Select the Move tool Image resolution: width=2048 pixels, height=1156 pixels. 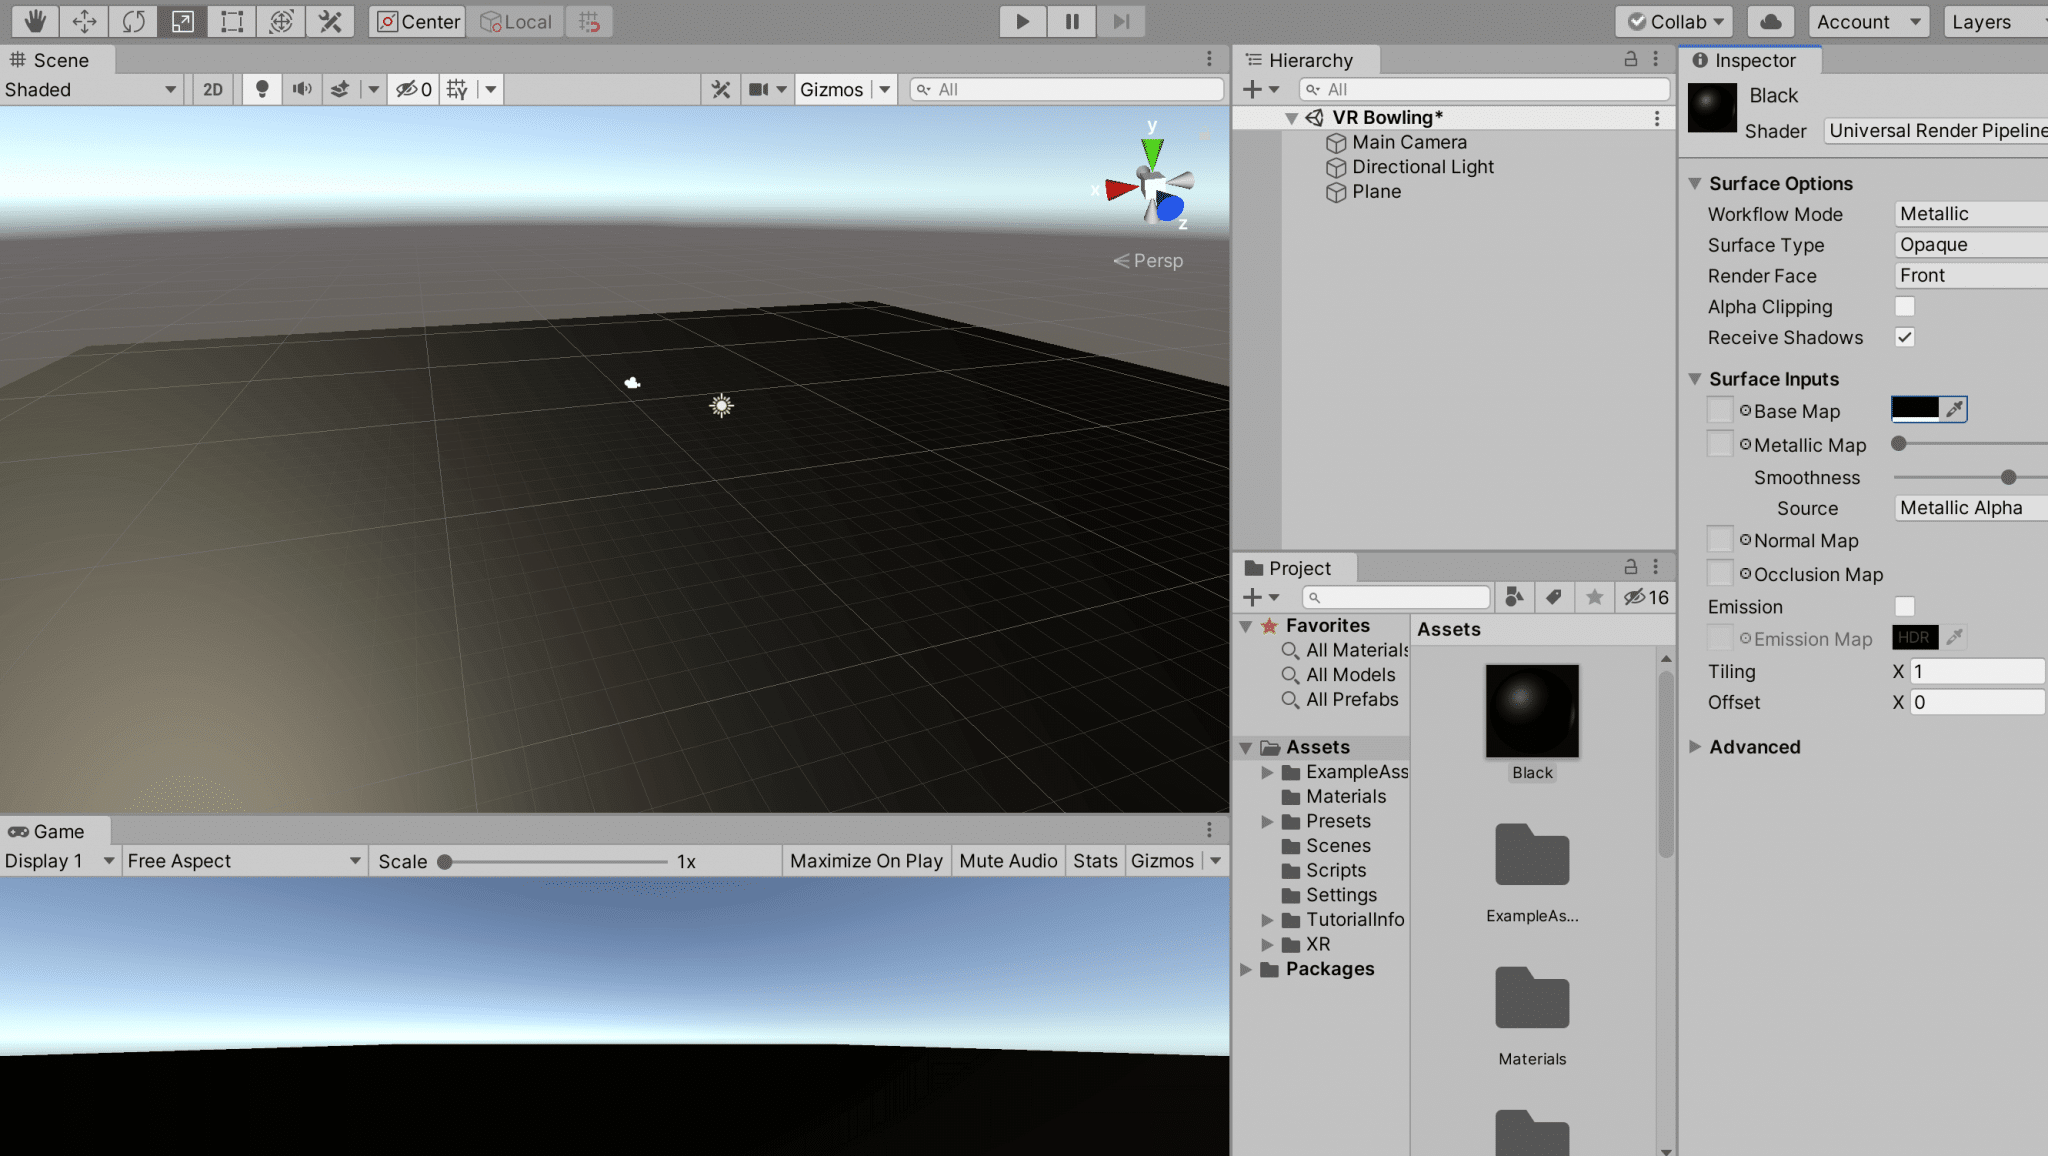[83, 21]
